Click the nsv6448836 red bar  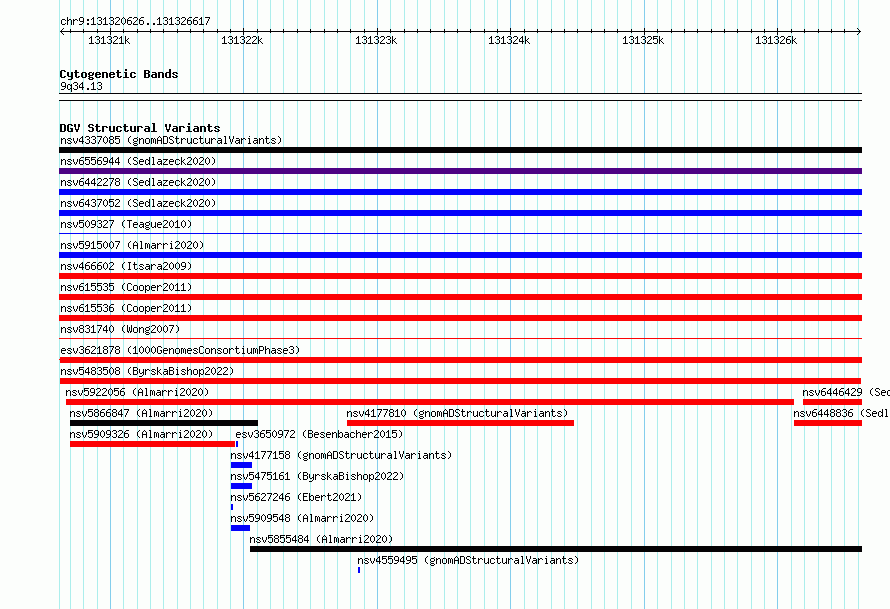point(828,423)
